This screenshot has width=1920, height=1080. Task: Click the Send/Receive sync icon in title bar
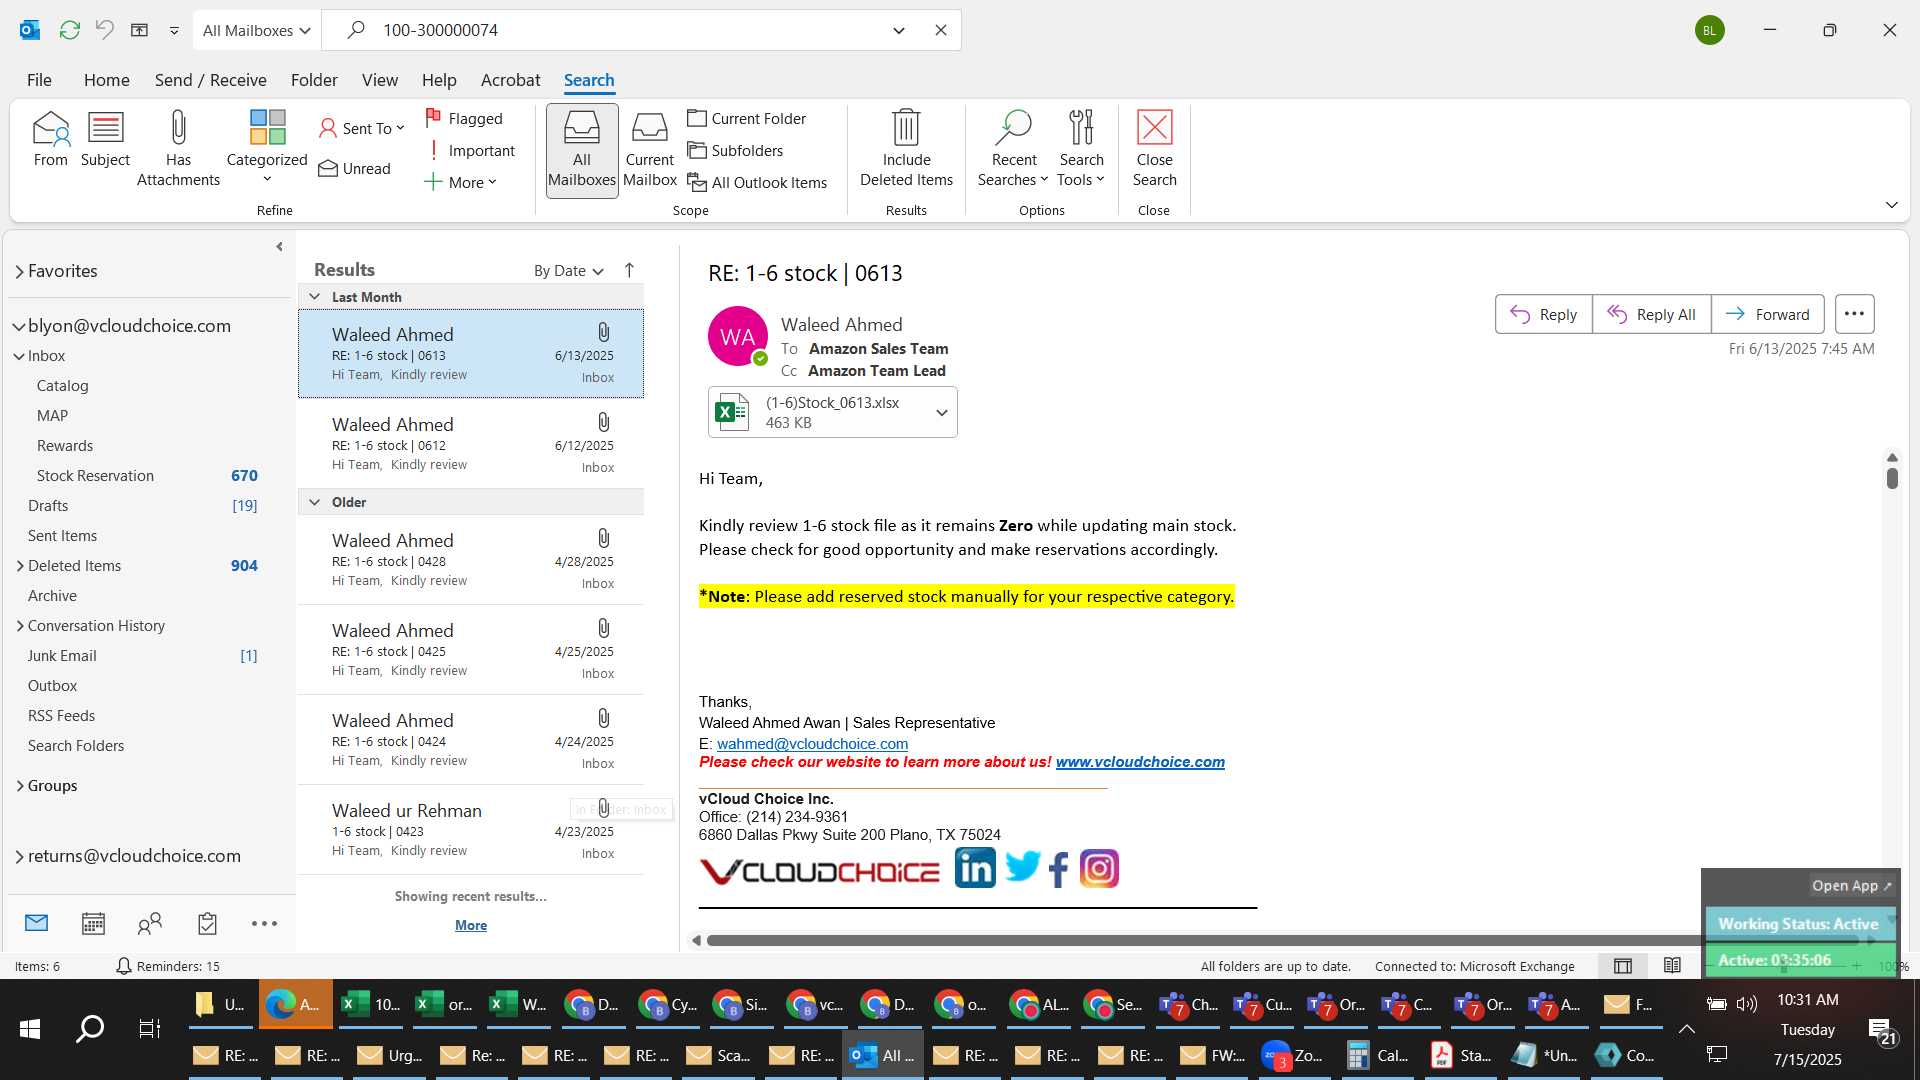[x=69, y=30]
